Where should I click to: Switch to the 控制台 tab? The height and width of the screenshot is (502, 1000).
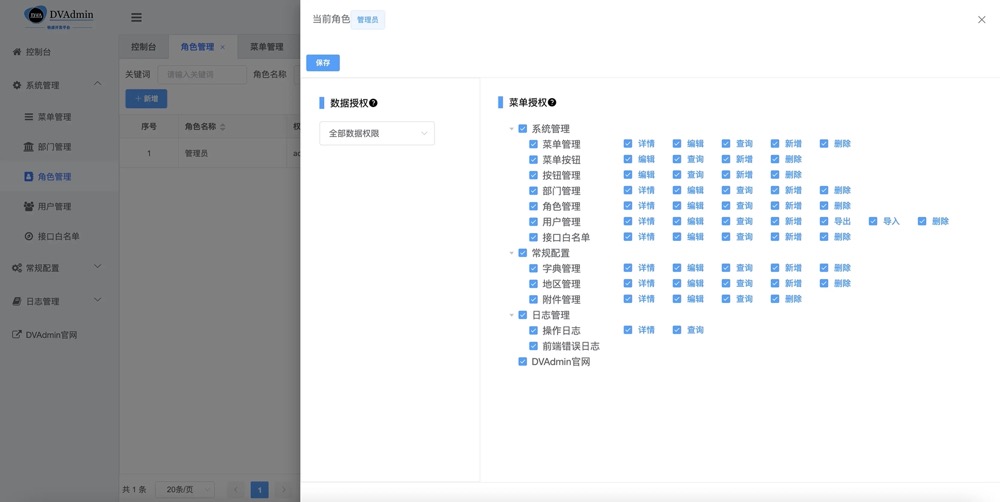(143, 47)
